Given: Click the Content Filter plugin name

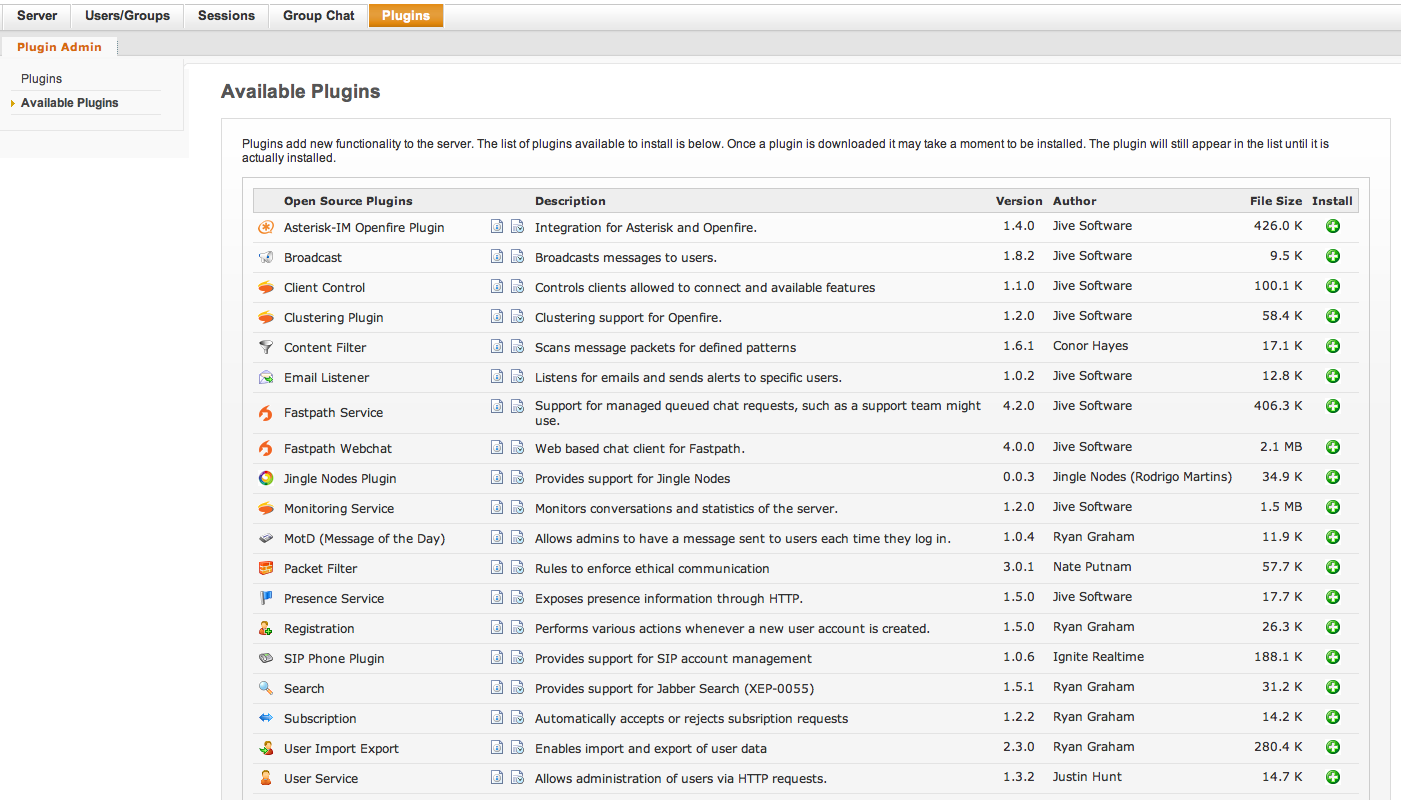Looking at the screenshot, I should coord(325,348).
